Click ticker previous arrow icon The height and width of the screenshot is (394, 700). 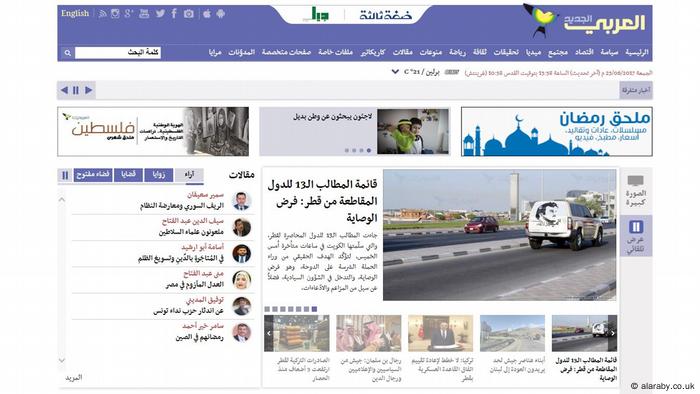64,90
